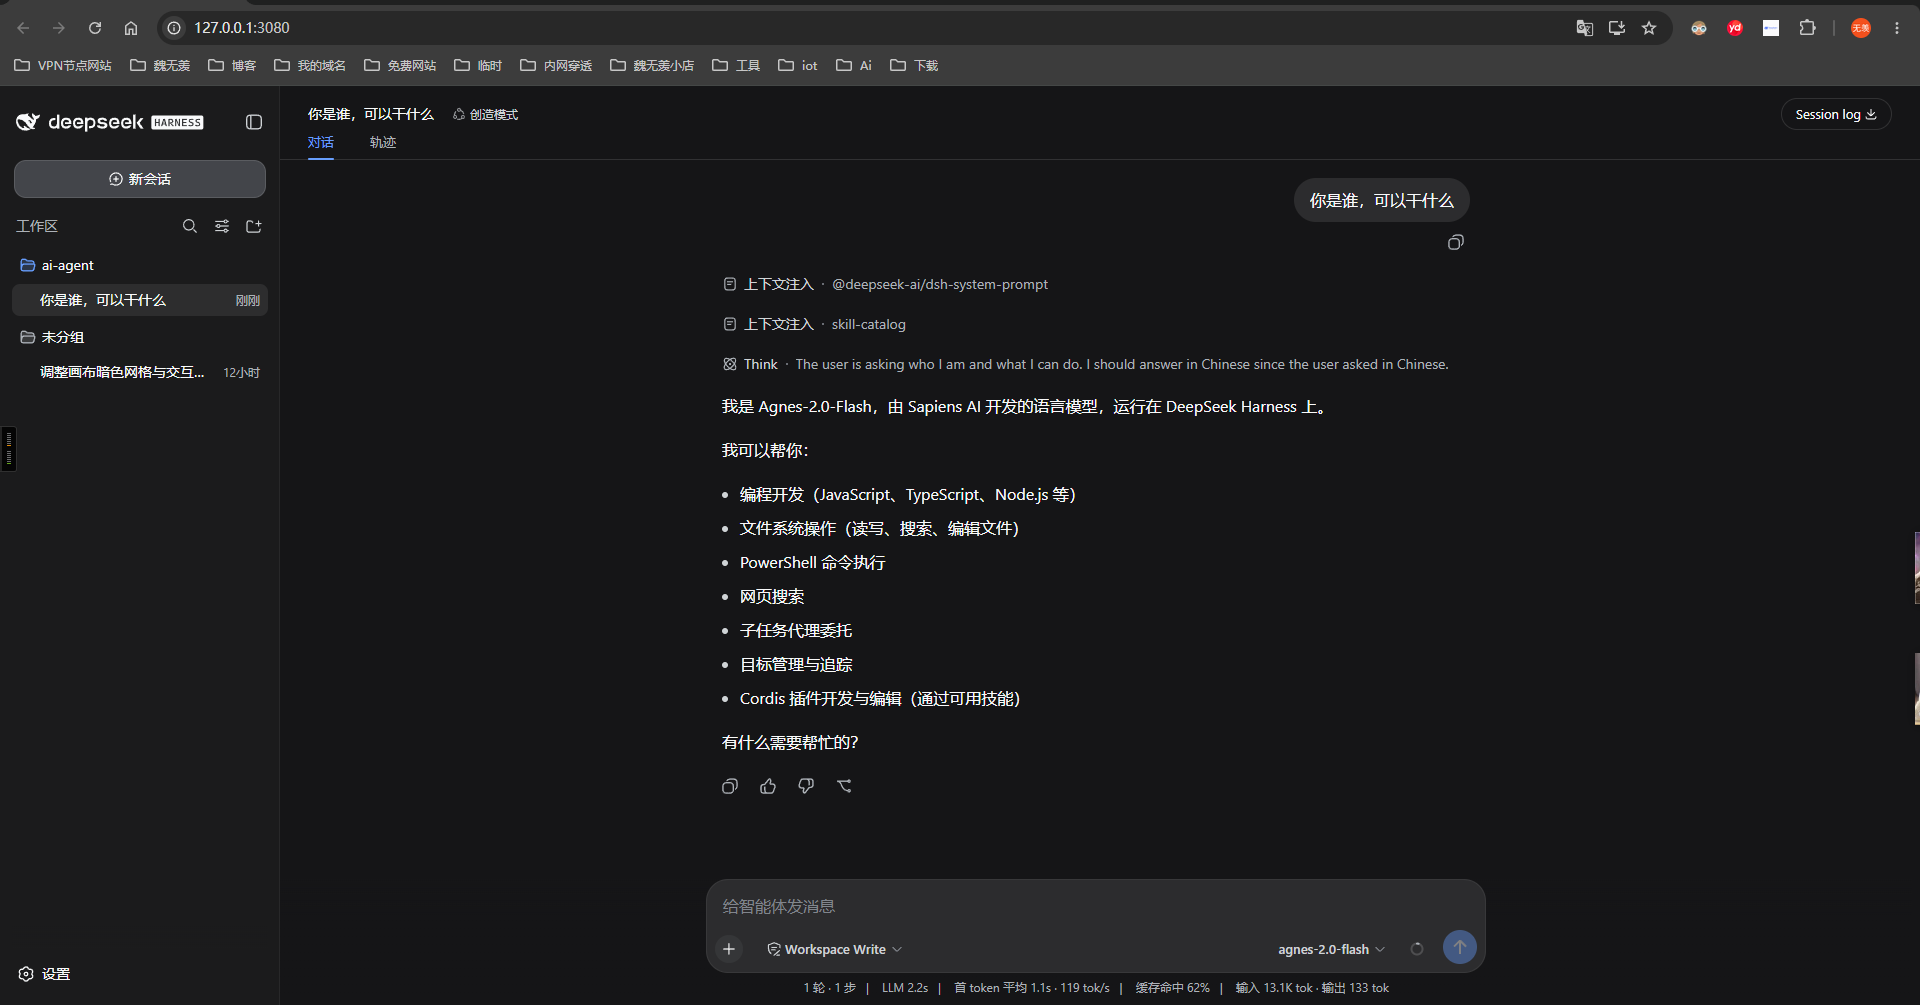The width and height of the screenshot is (1920, 1005).
Task: Create a new workspace folder
Action: (x=254, y=226)
